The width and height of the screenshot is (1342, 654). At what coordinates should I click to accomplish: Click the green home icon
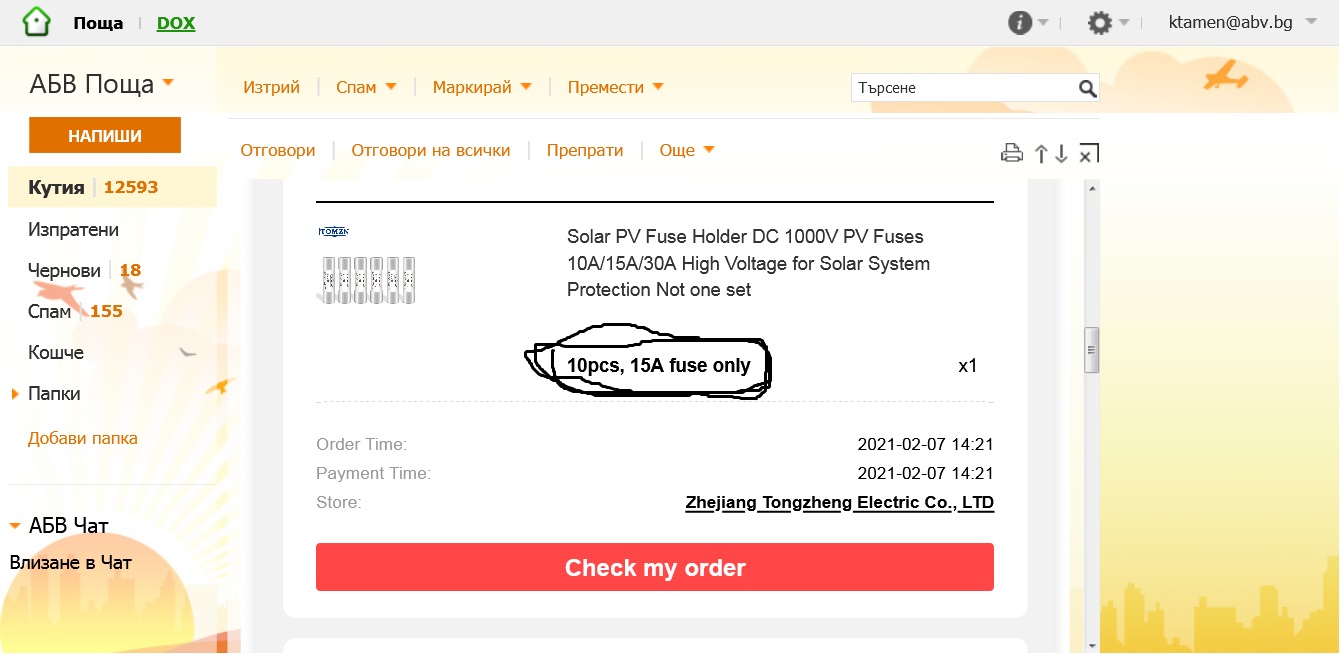coord(36,22)
